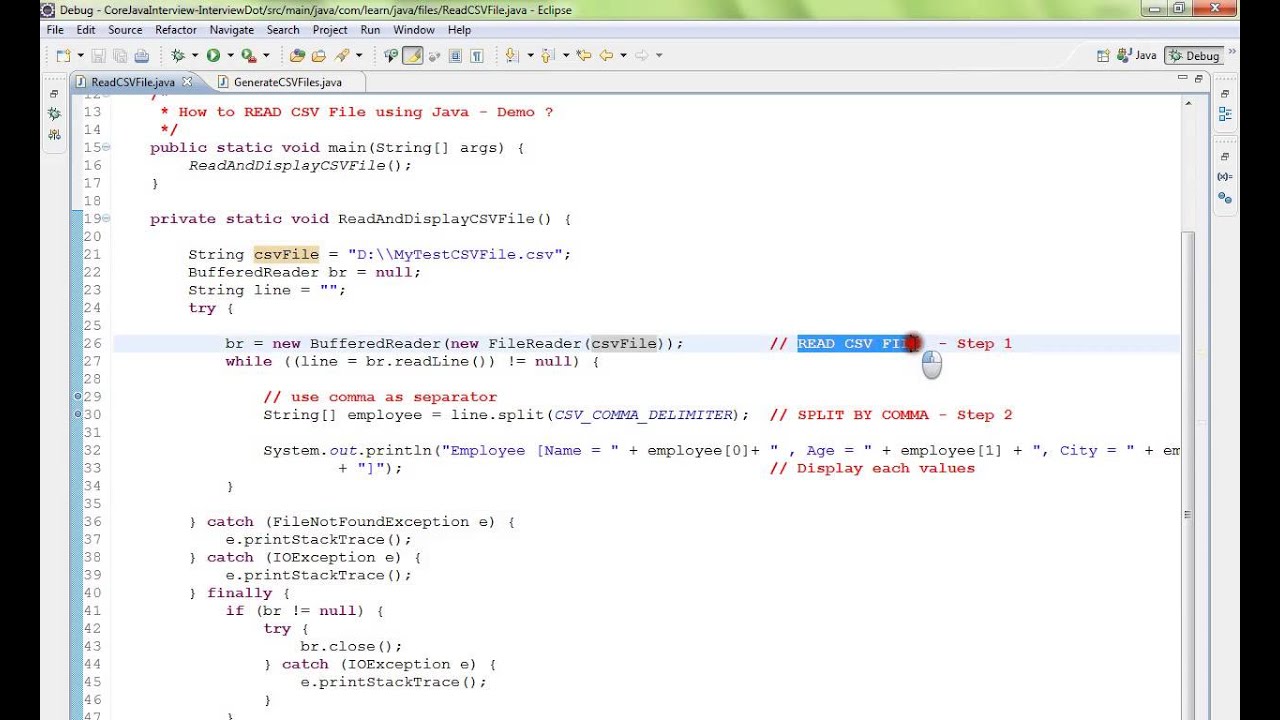This screenshot has height=720, width=1280.
Task: Switch to the Debug perspective
Action: point(1194,56)
